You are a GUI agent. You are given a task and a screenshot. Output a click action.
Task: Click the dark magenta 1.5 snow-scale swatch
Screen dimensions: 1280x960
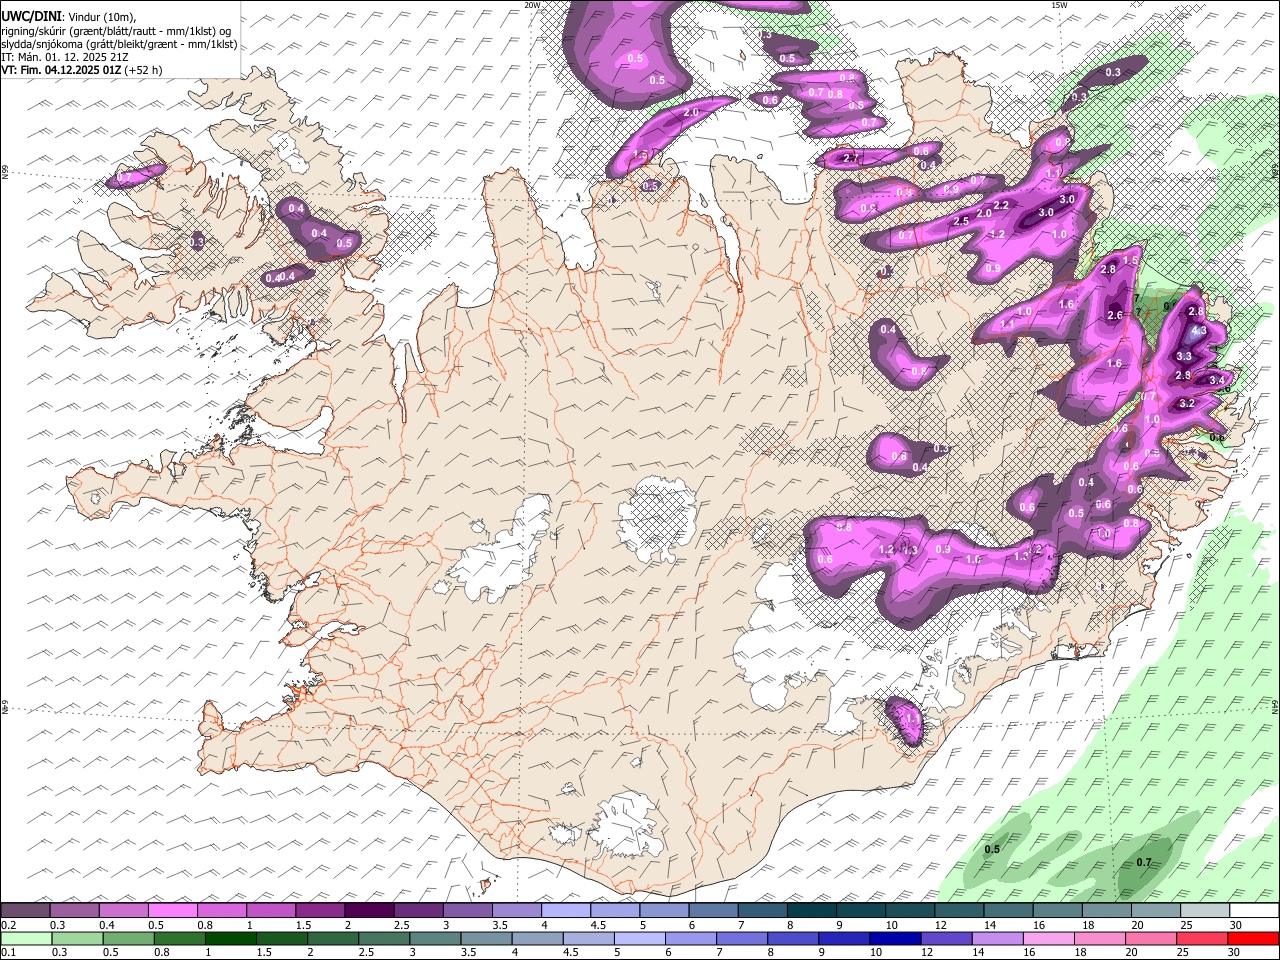319,911
